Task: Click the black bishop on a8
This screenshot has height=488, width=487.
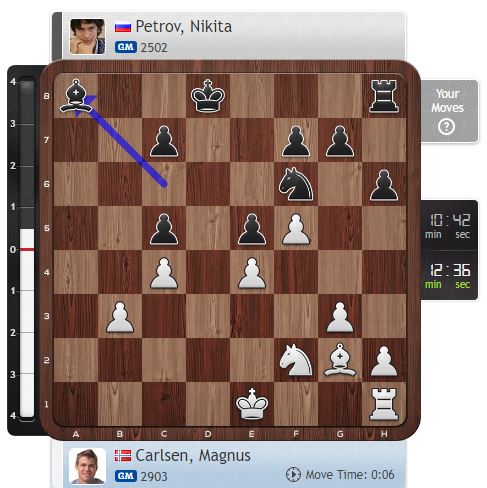Action: tap(76, 96)
